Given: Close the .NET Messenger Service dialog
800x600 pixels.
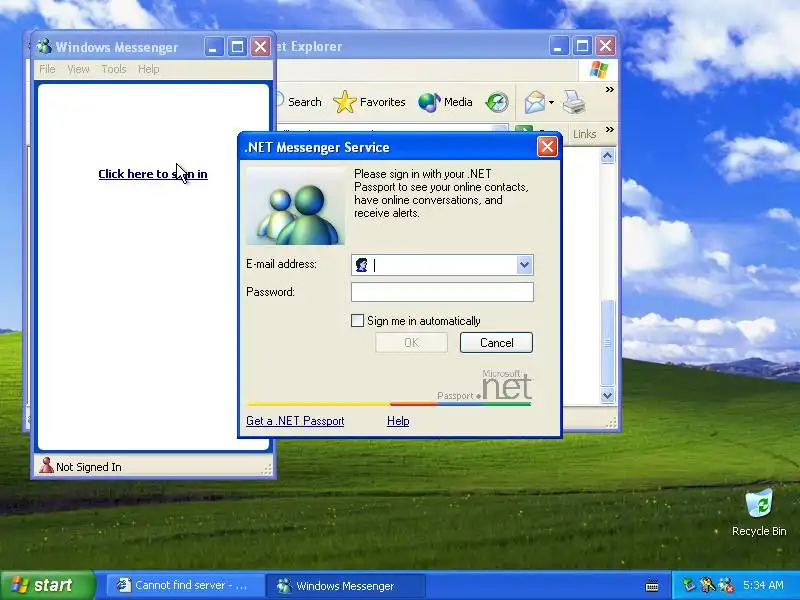Looking at the screenshot, I should coord(547,147).
